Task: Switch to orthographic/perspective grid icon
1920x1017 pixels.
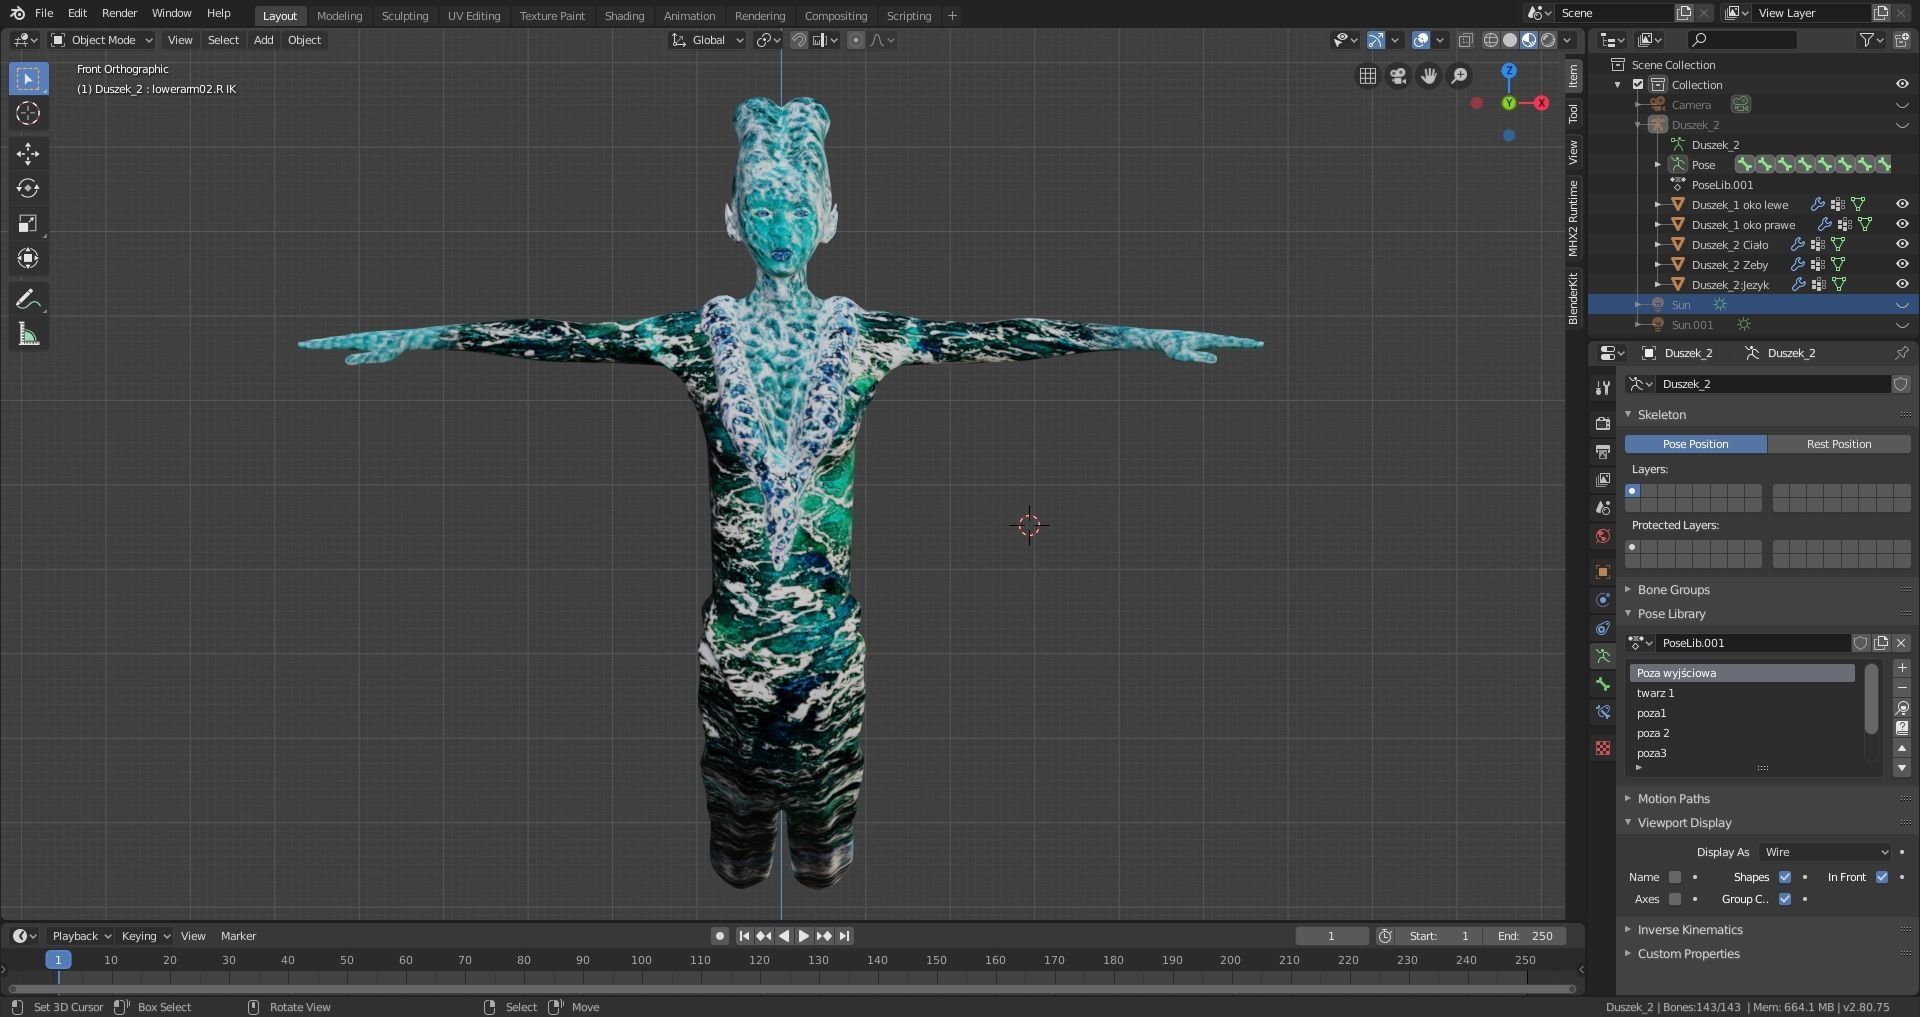Action: (1367, 76)
